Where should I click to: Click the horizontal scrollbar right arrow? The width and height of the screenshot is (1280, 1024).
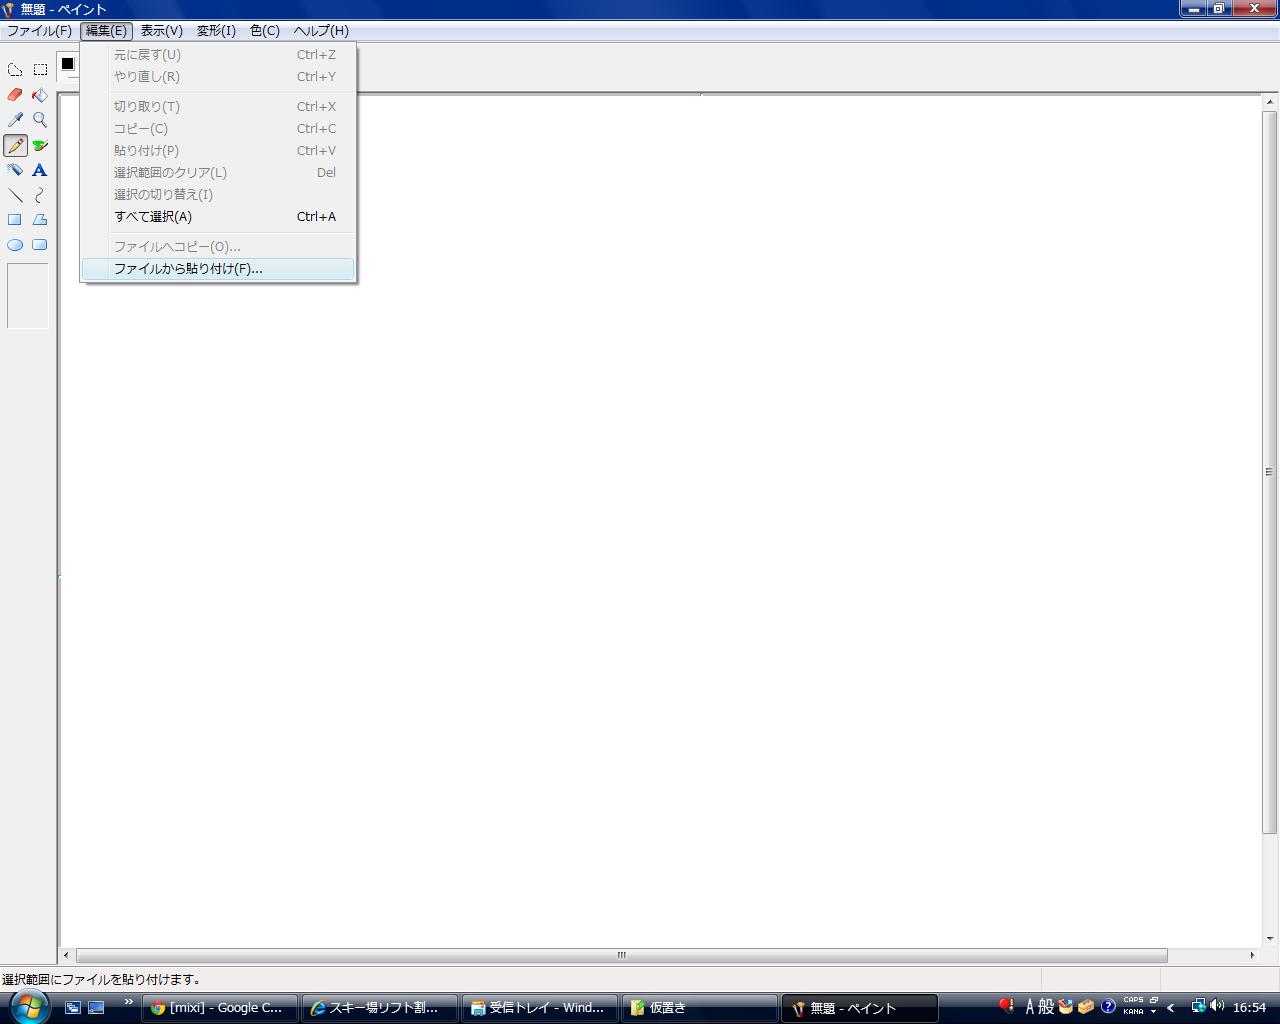[1252, 955]
